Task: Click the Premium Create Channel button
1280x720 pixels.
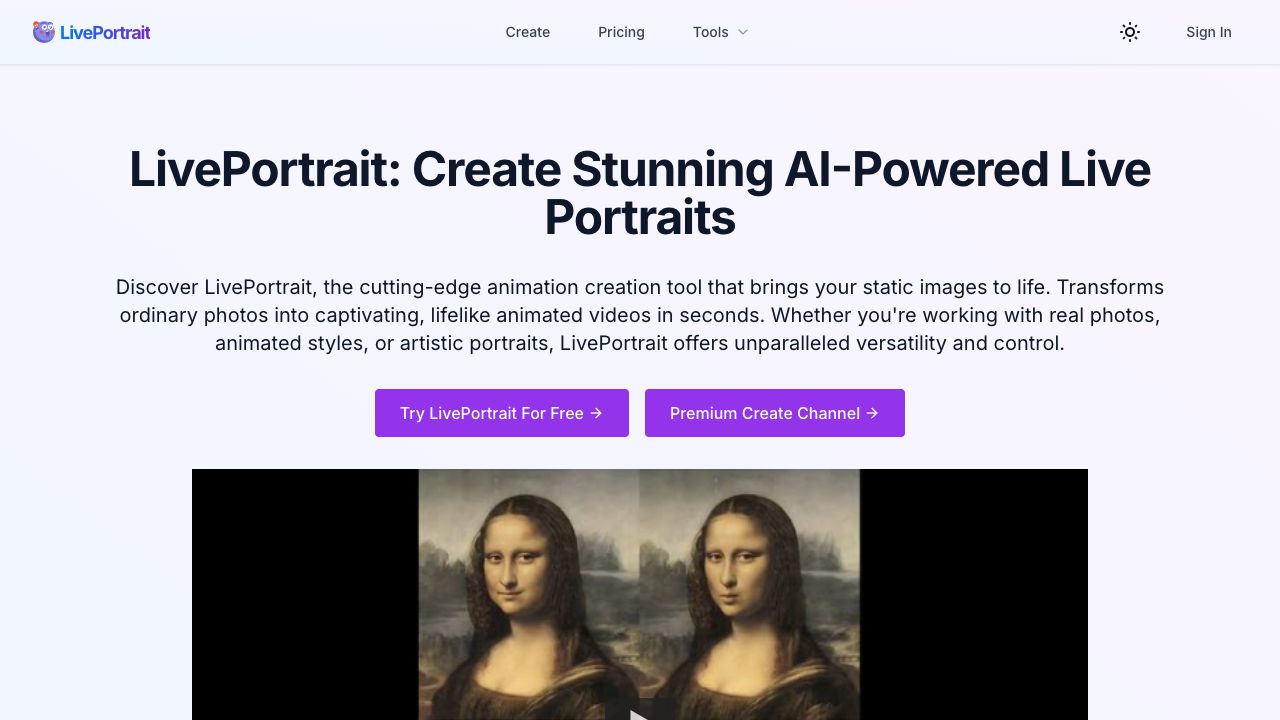Action: pos(775,413)
